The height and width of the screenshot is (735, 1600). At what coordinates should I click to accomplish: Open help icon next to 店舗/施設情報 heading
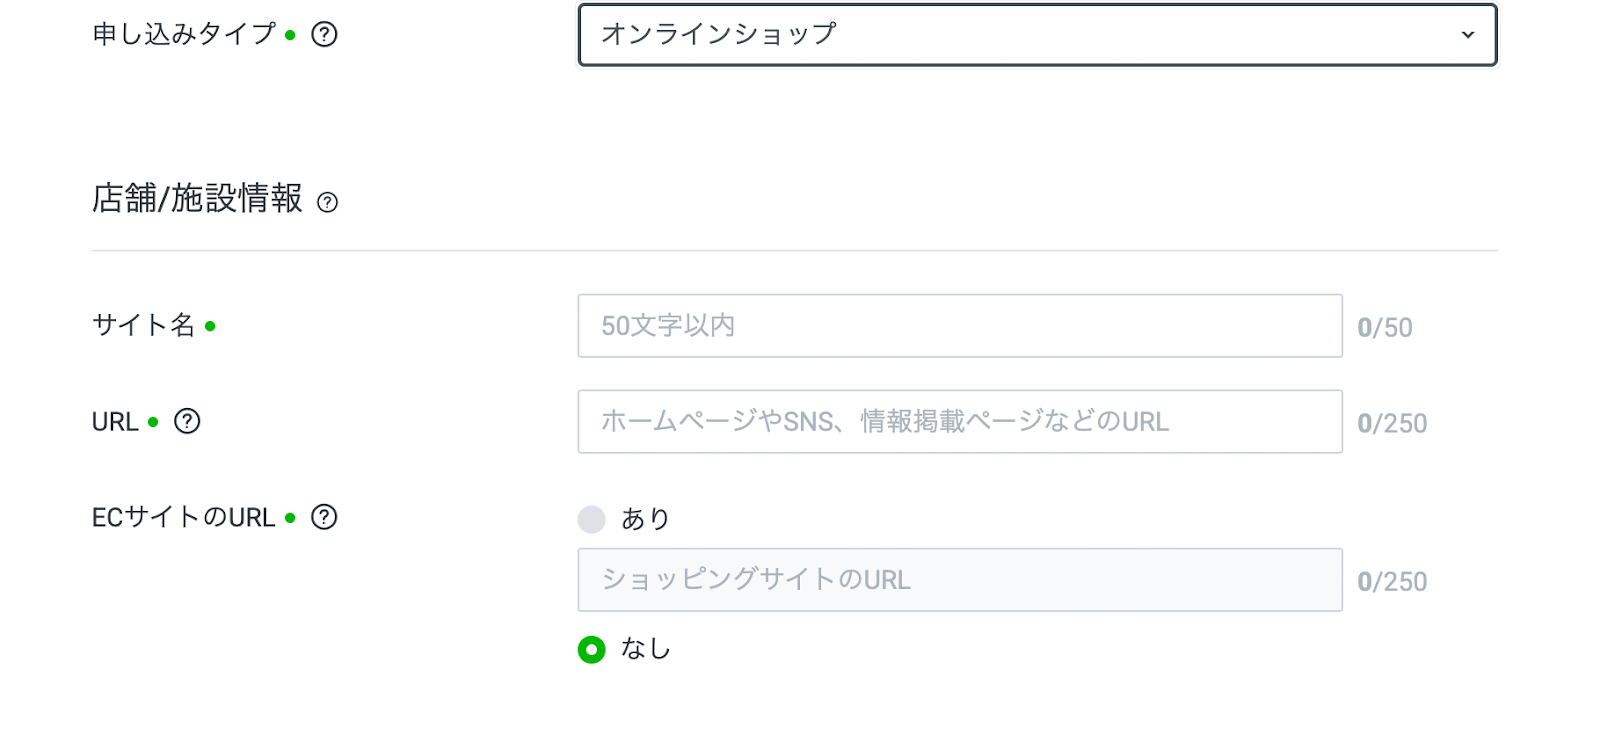[x=327, y=203]
